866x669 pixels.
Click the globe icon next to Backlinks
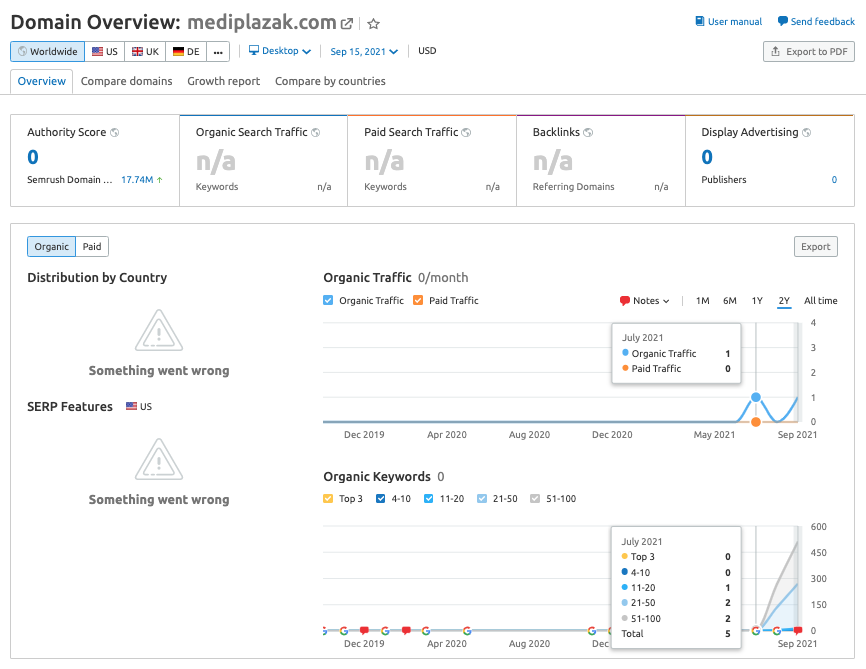pos(590,132)
